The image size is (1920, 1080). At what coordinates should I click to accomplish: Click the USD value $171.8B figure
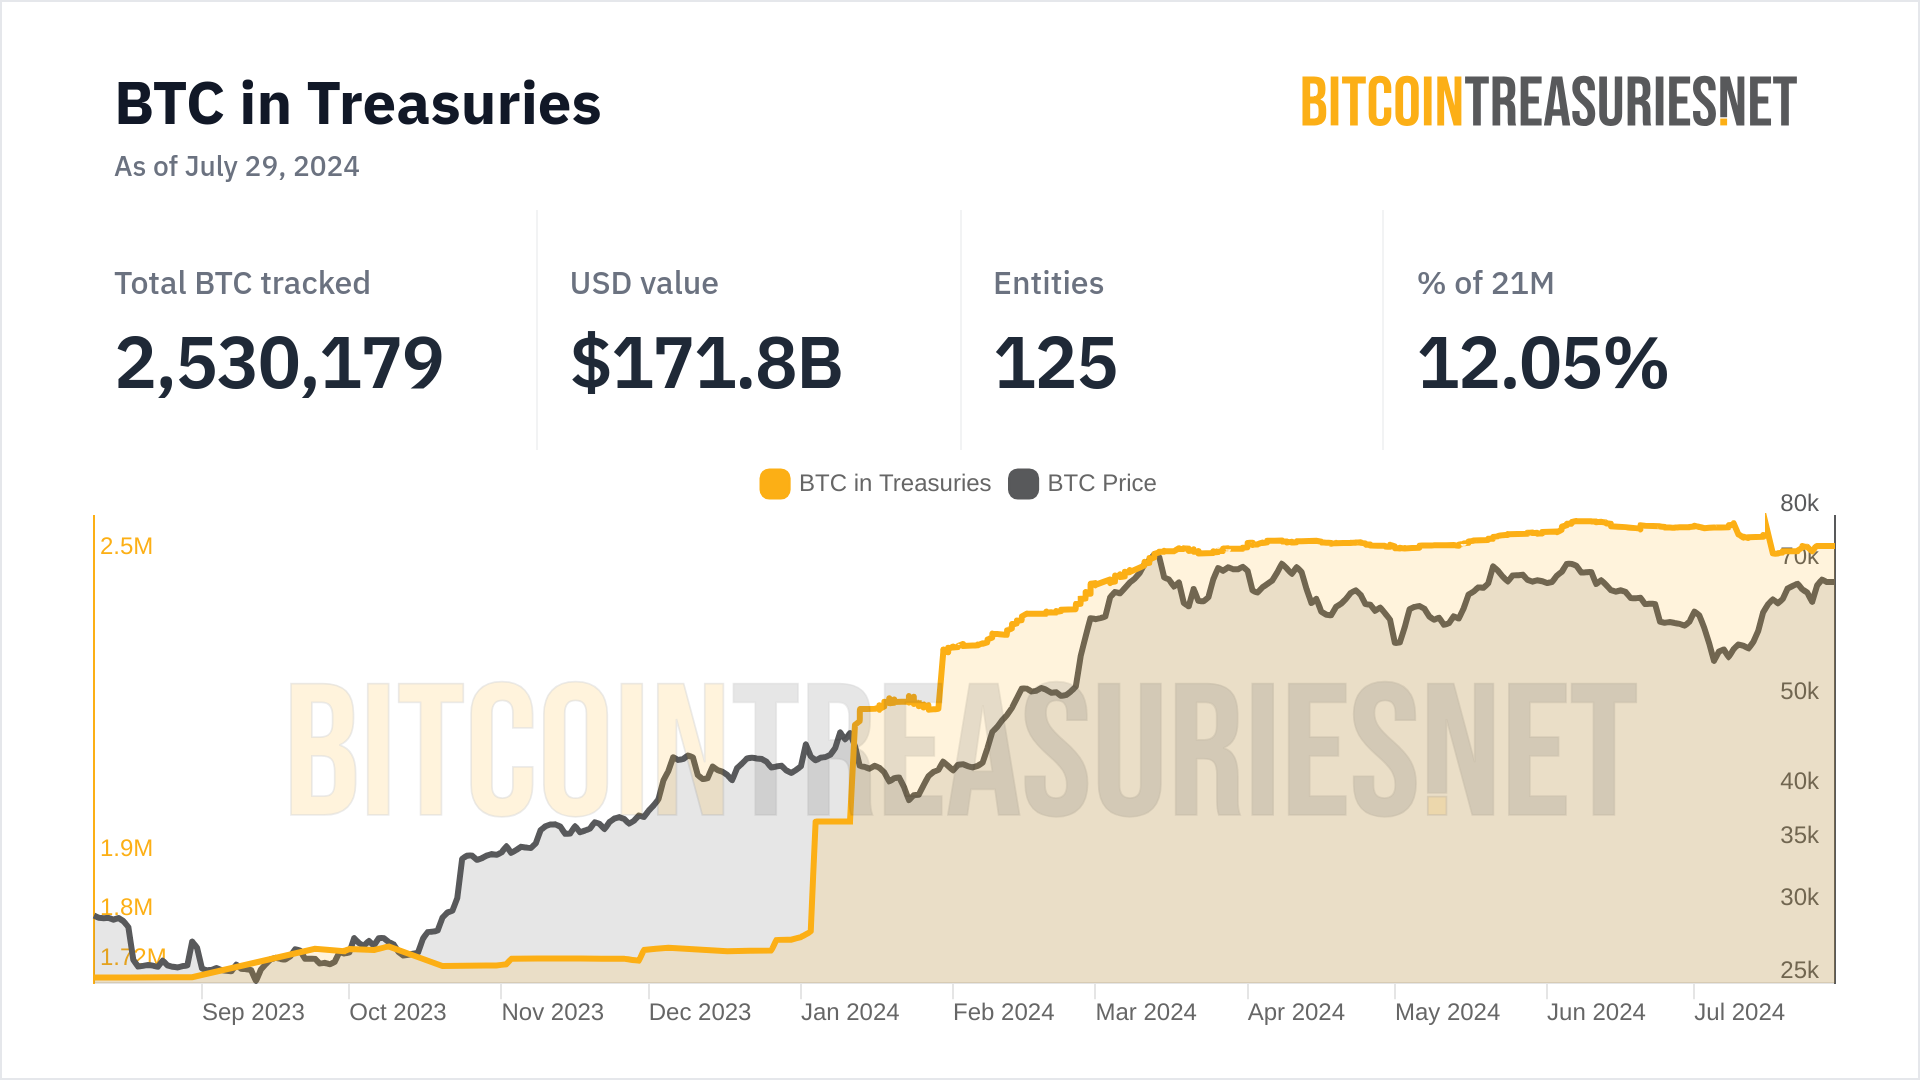[706, 363]
